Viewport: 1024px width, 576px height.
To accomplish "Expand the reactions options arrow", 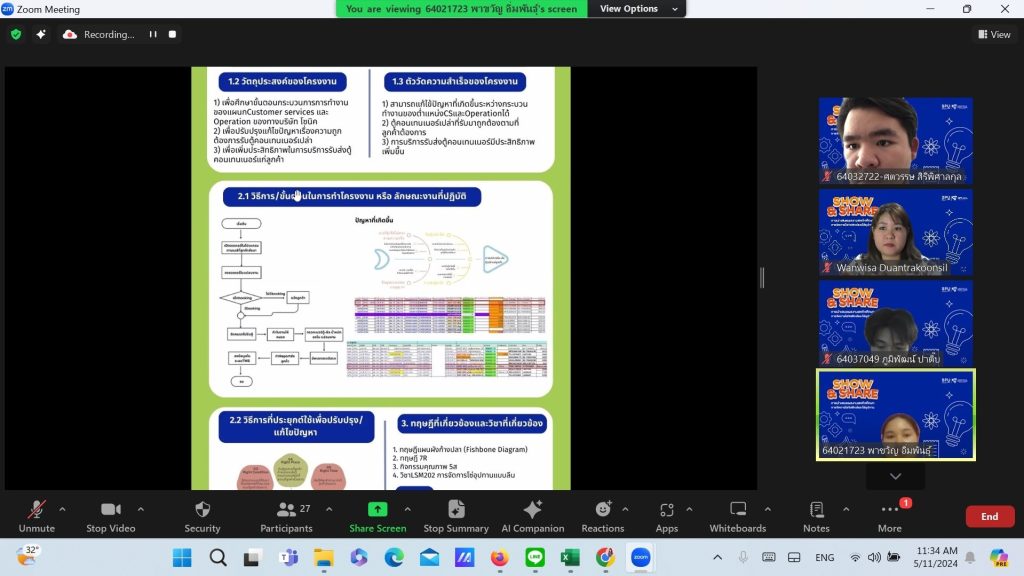I will click(625, 509).
